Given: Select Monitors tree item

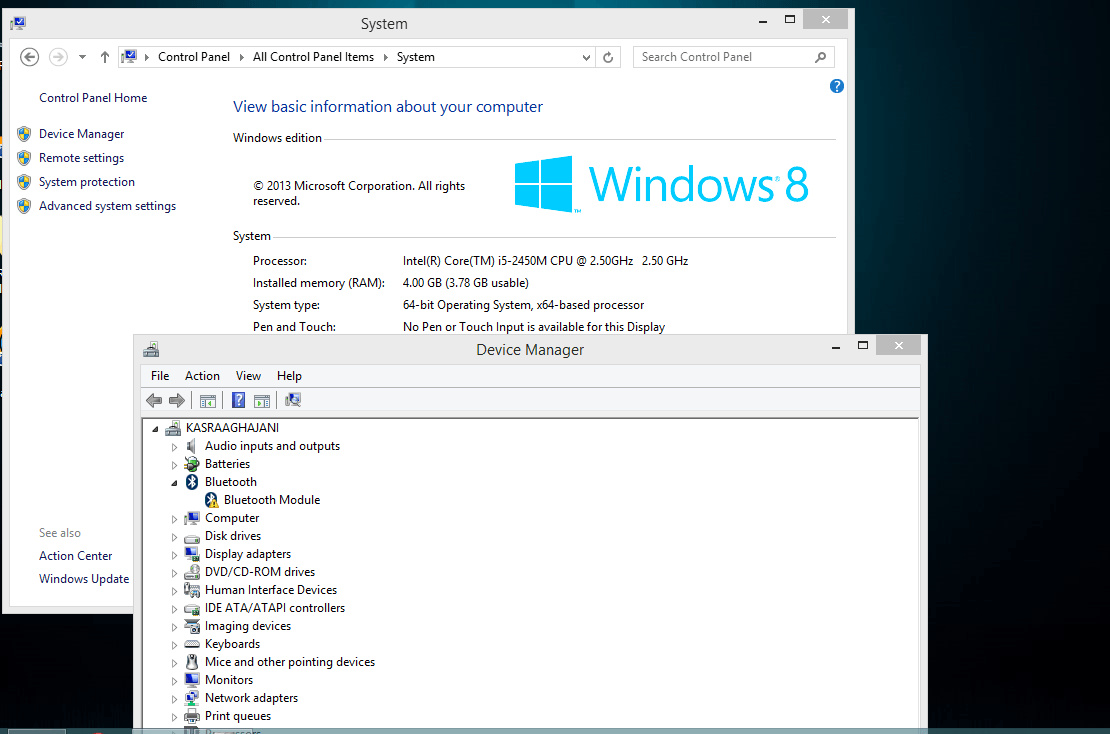Looking at the screenshot, I should [229, 679].
